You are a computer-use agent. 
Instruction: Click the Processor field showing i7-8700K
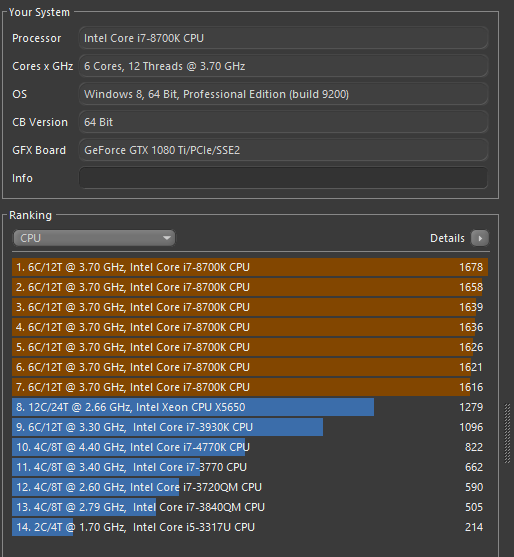point(283,38)
